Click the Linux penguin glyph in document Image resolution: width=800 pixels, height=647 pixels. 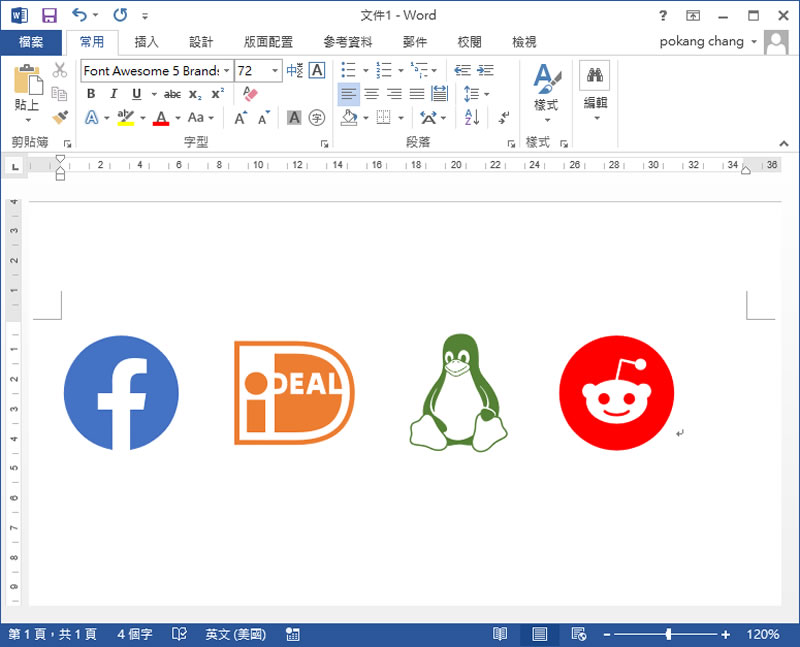pyautogui.click(x=459, y=392)
